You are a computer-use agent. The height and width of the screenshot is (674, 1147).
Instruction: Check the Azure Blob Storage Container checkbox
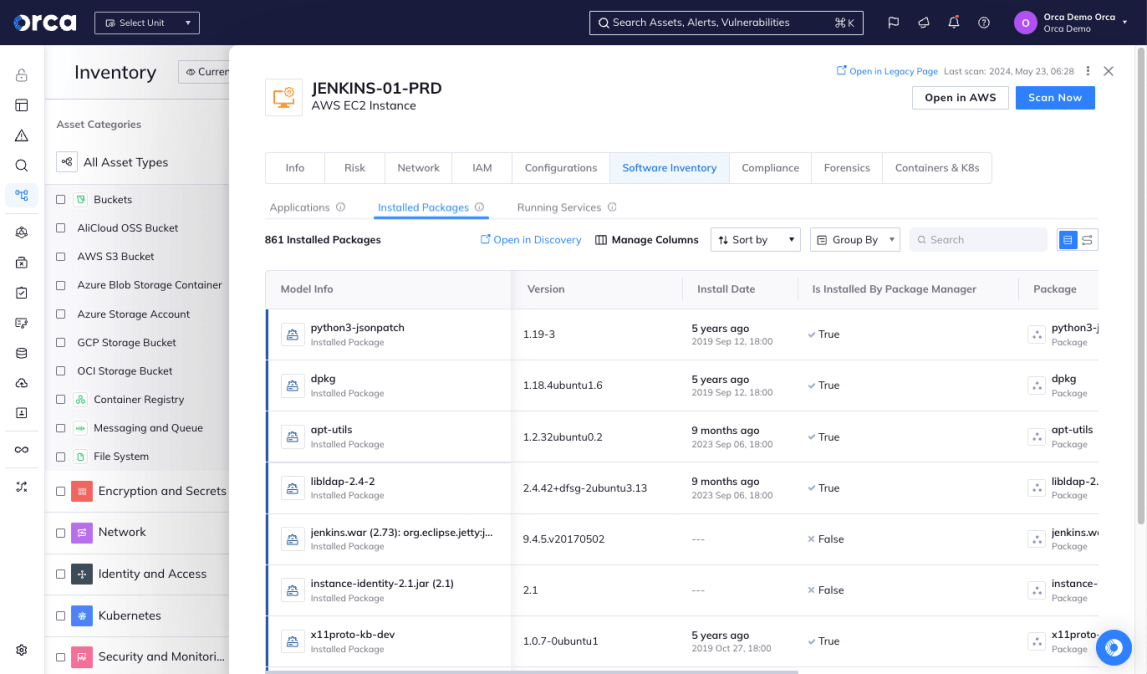click(x=61, y=285)
